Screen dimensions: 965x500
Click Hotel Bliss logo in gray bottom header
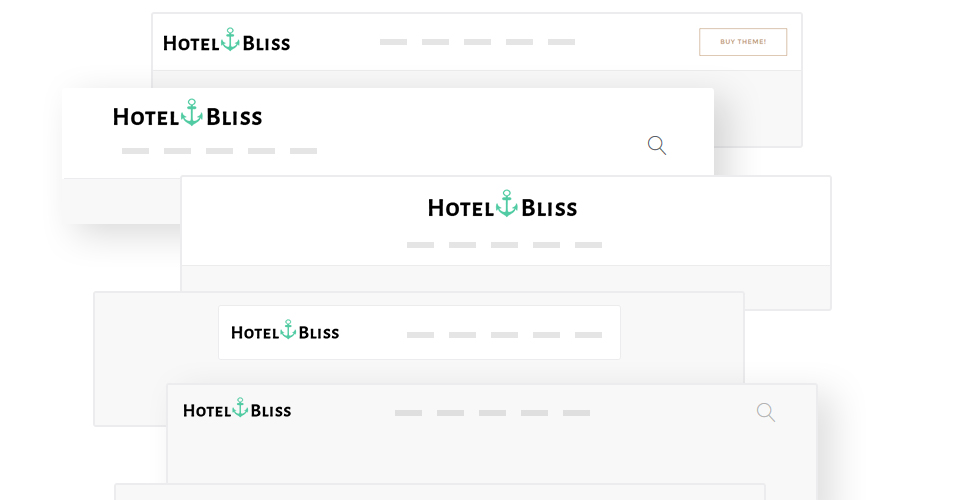pyautogui.click(x=237, y=408)
